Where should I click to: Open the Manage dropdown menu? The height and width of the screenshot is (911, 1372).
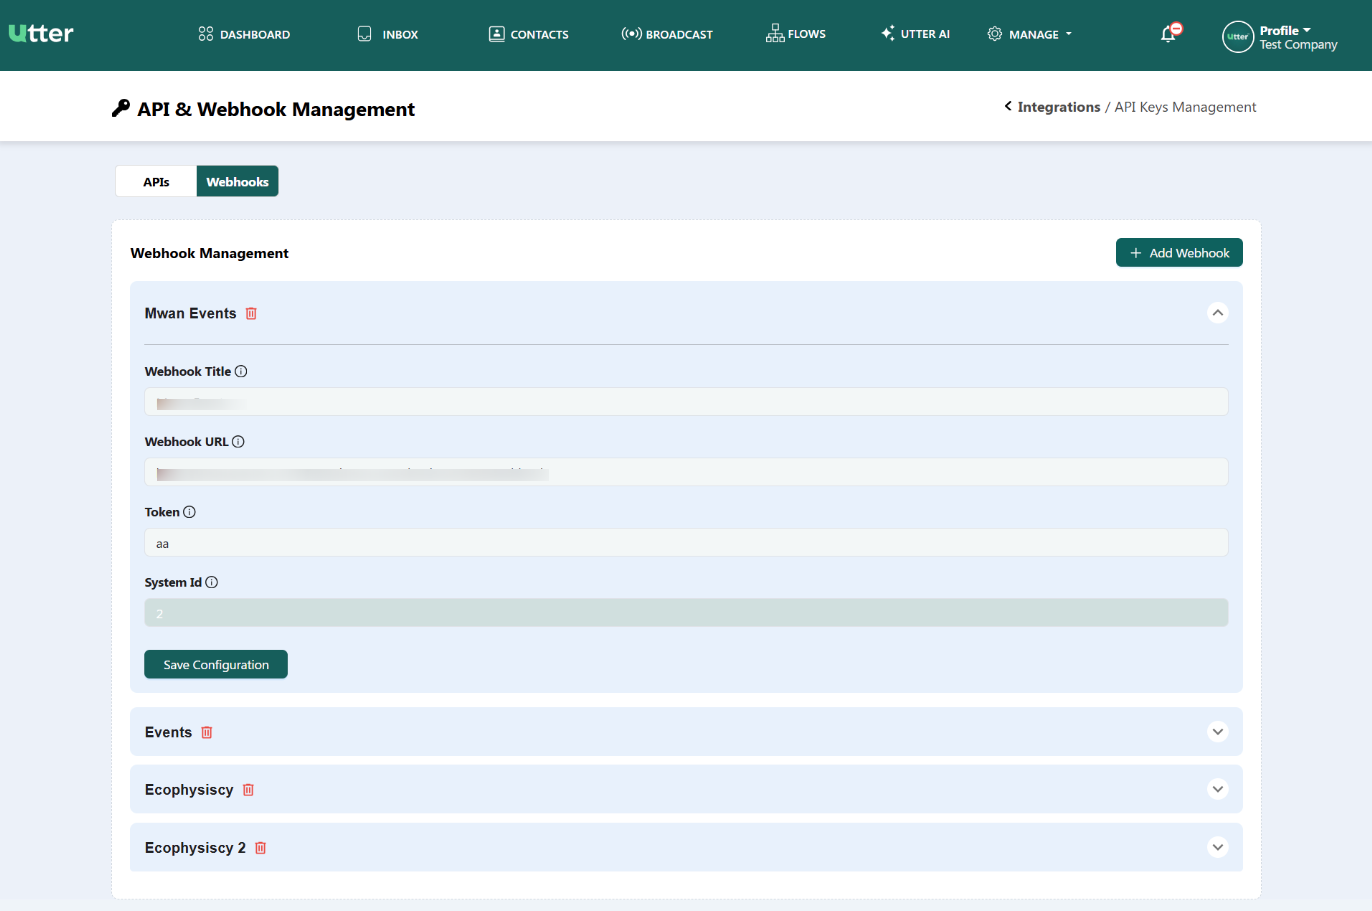point(1030,34)
